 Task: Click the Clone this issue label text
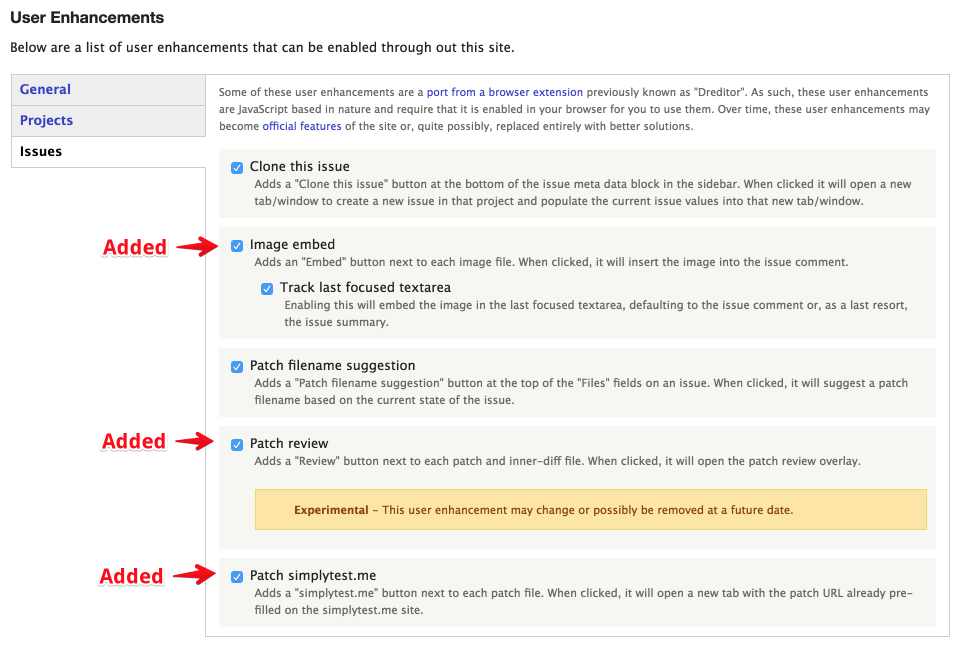tap(299, 167)
